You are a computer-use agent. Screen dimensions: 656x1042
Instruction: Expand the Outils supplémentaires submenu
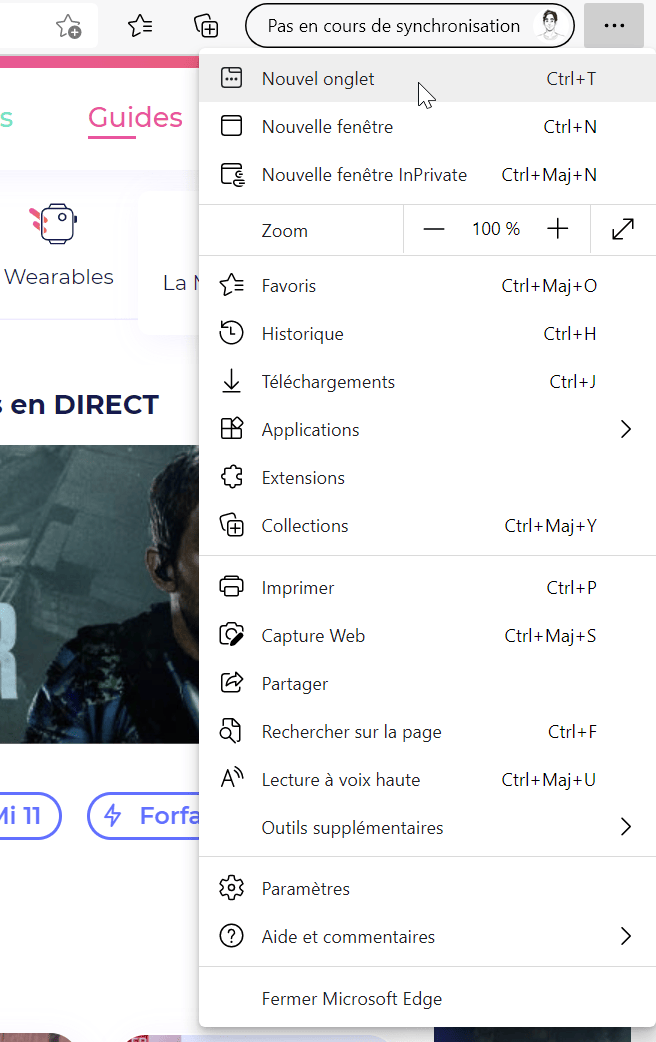coord(427,827)
